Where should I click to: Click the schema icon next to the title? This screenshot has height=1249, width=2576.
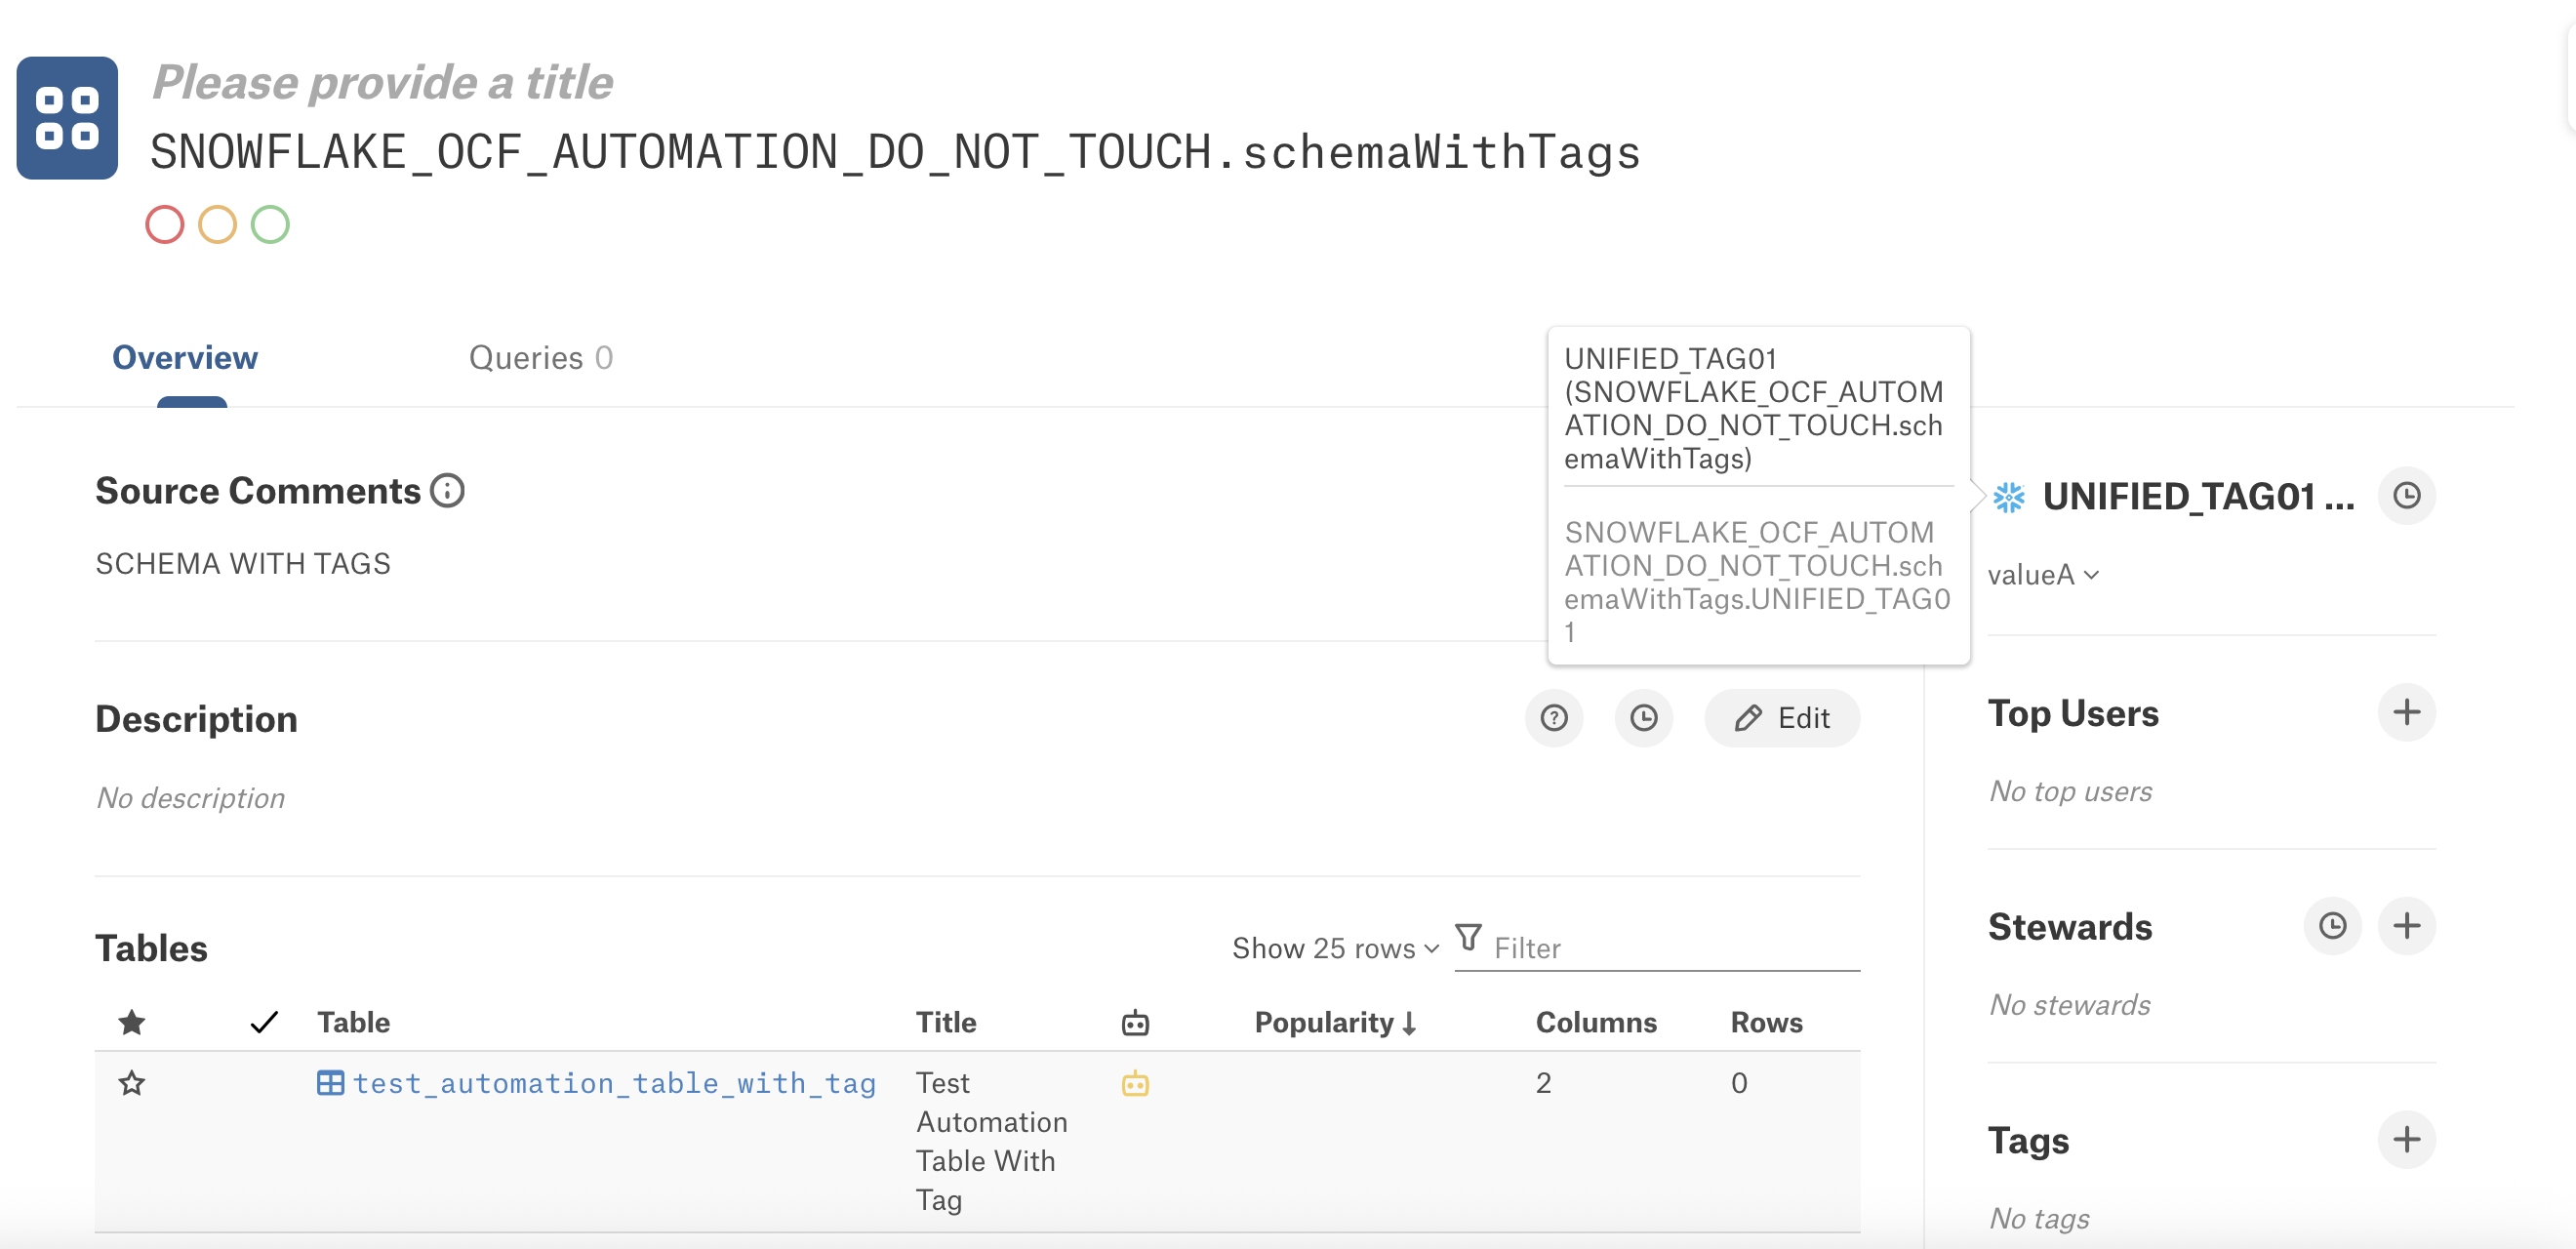67,118
